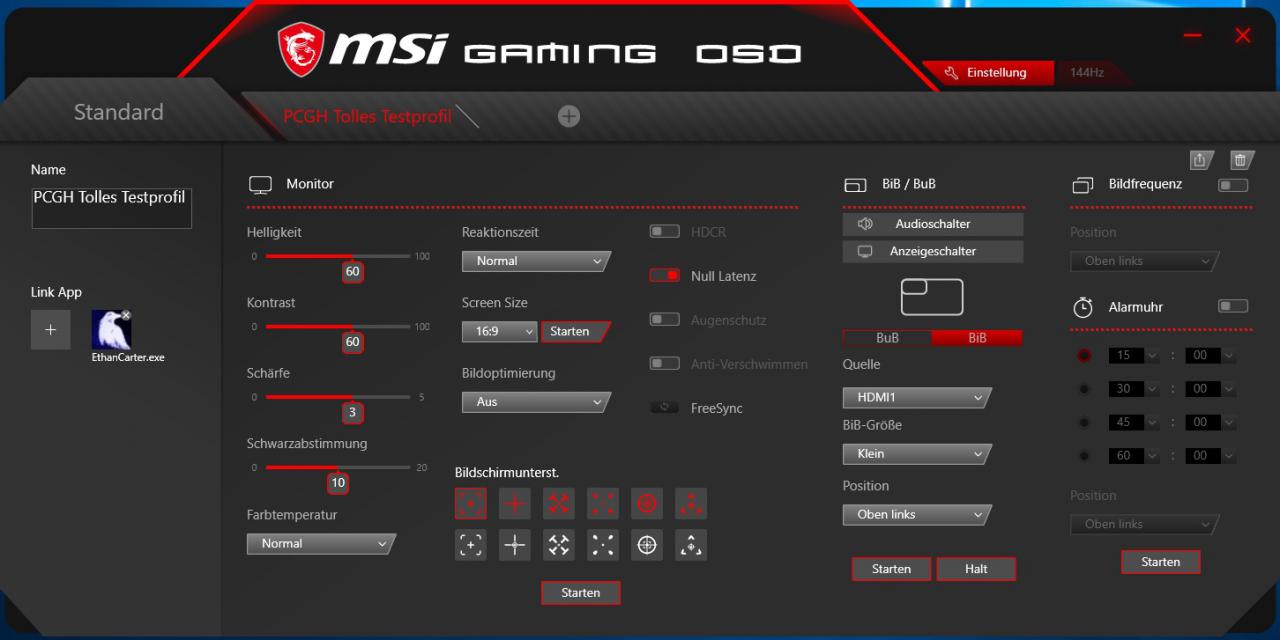
Task: Open the alarm minutes dropdown showing 45
Action: click(1133, 422)
